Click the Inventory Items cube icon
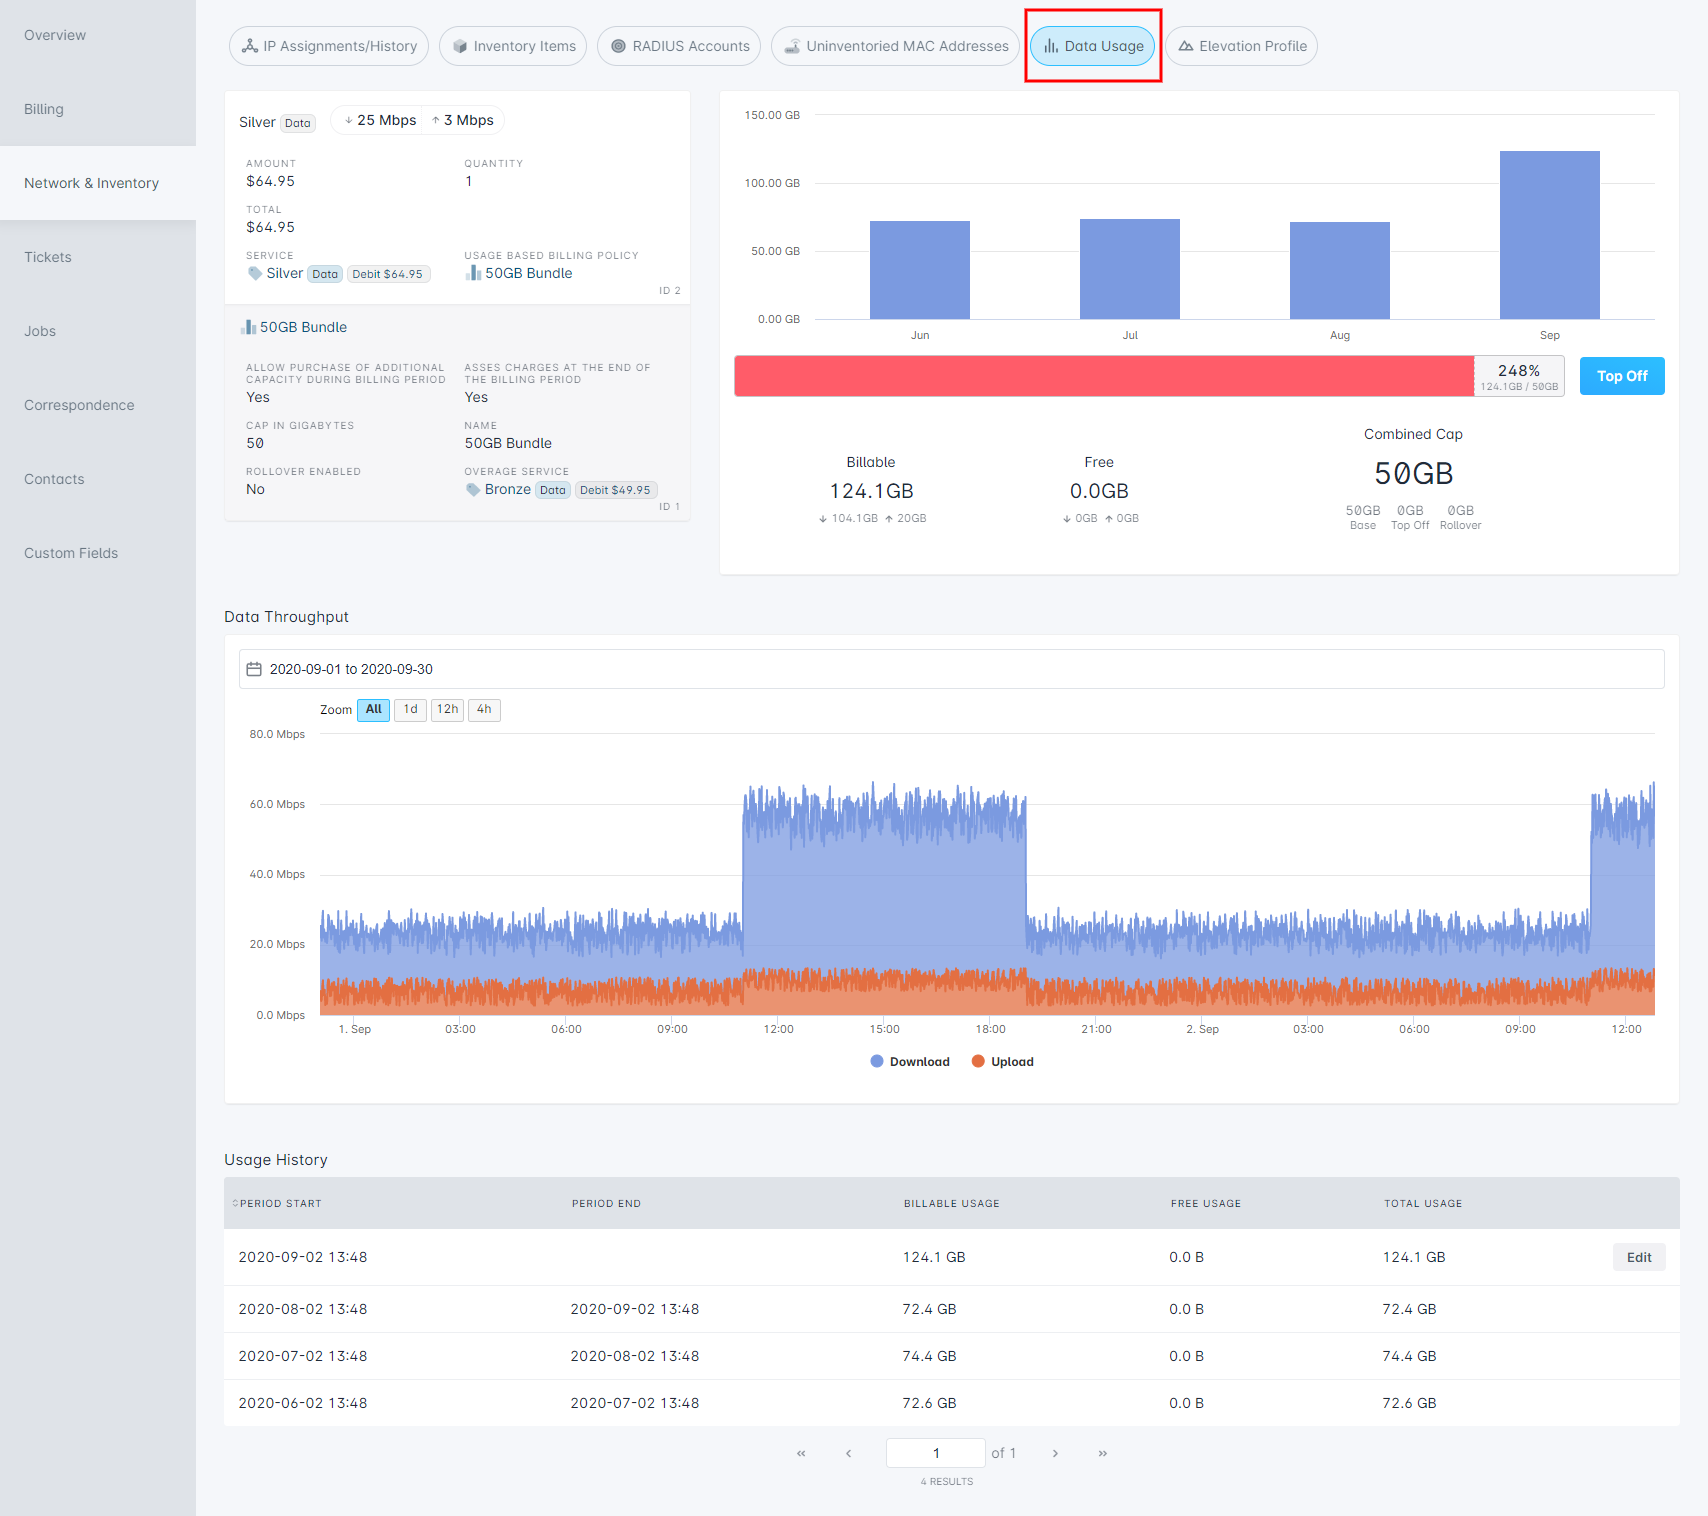The image size is (1708, 1516). click(x=460, y=46)
